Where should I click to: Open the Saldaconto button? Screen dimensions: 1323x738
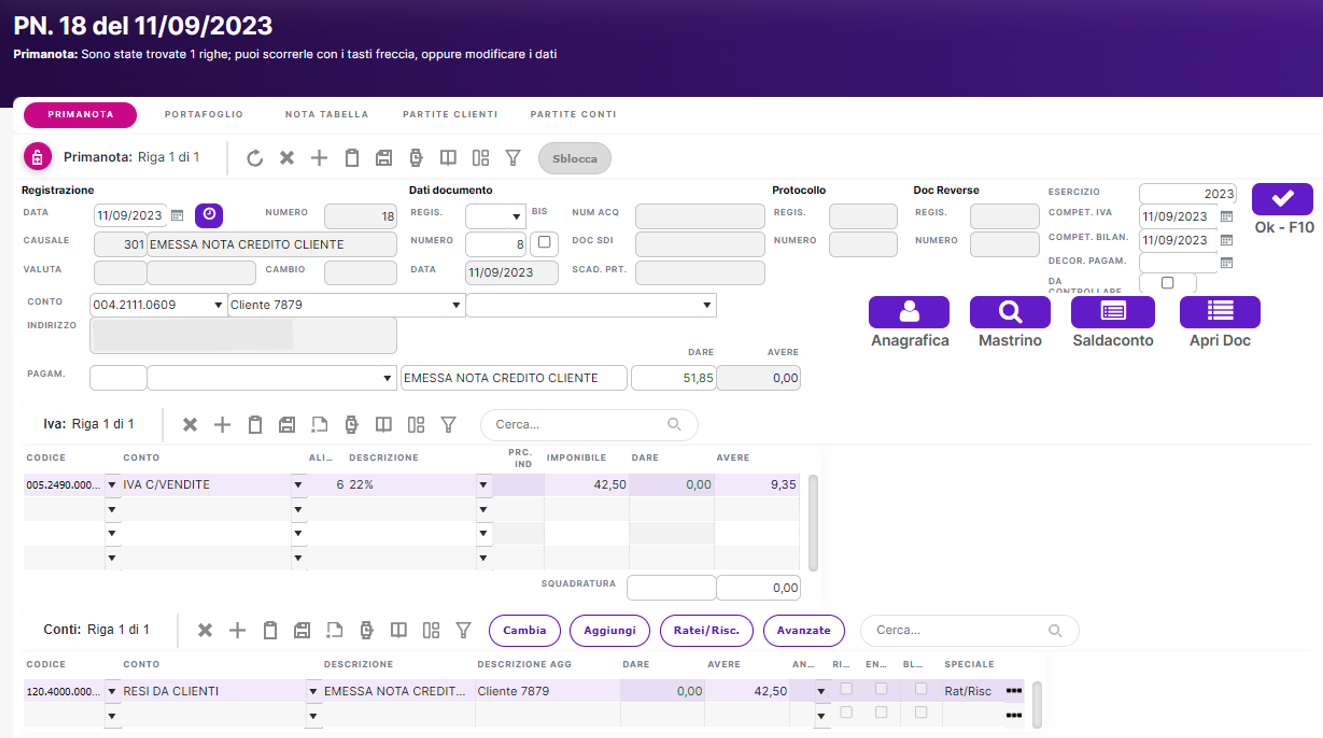1113,312
